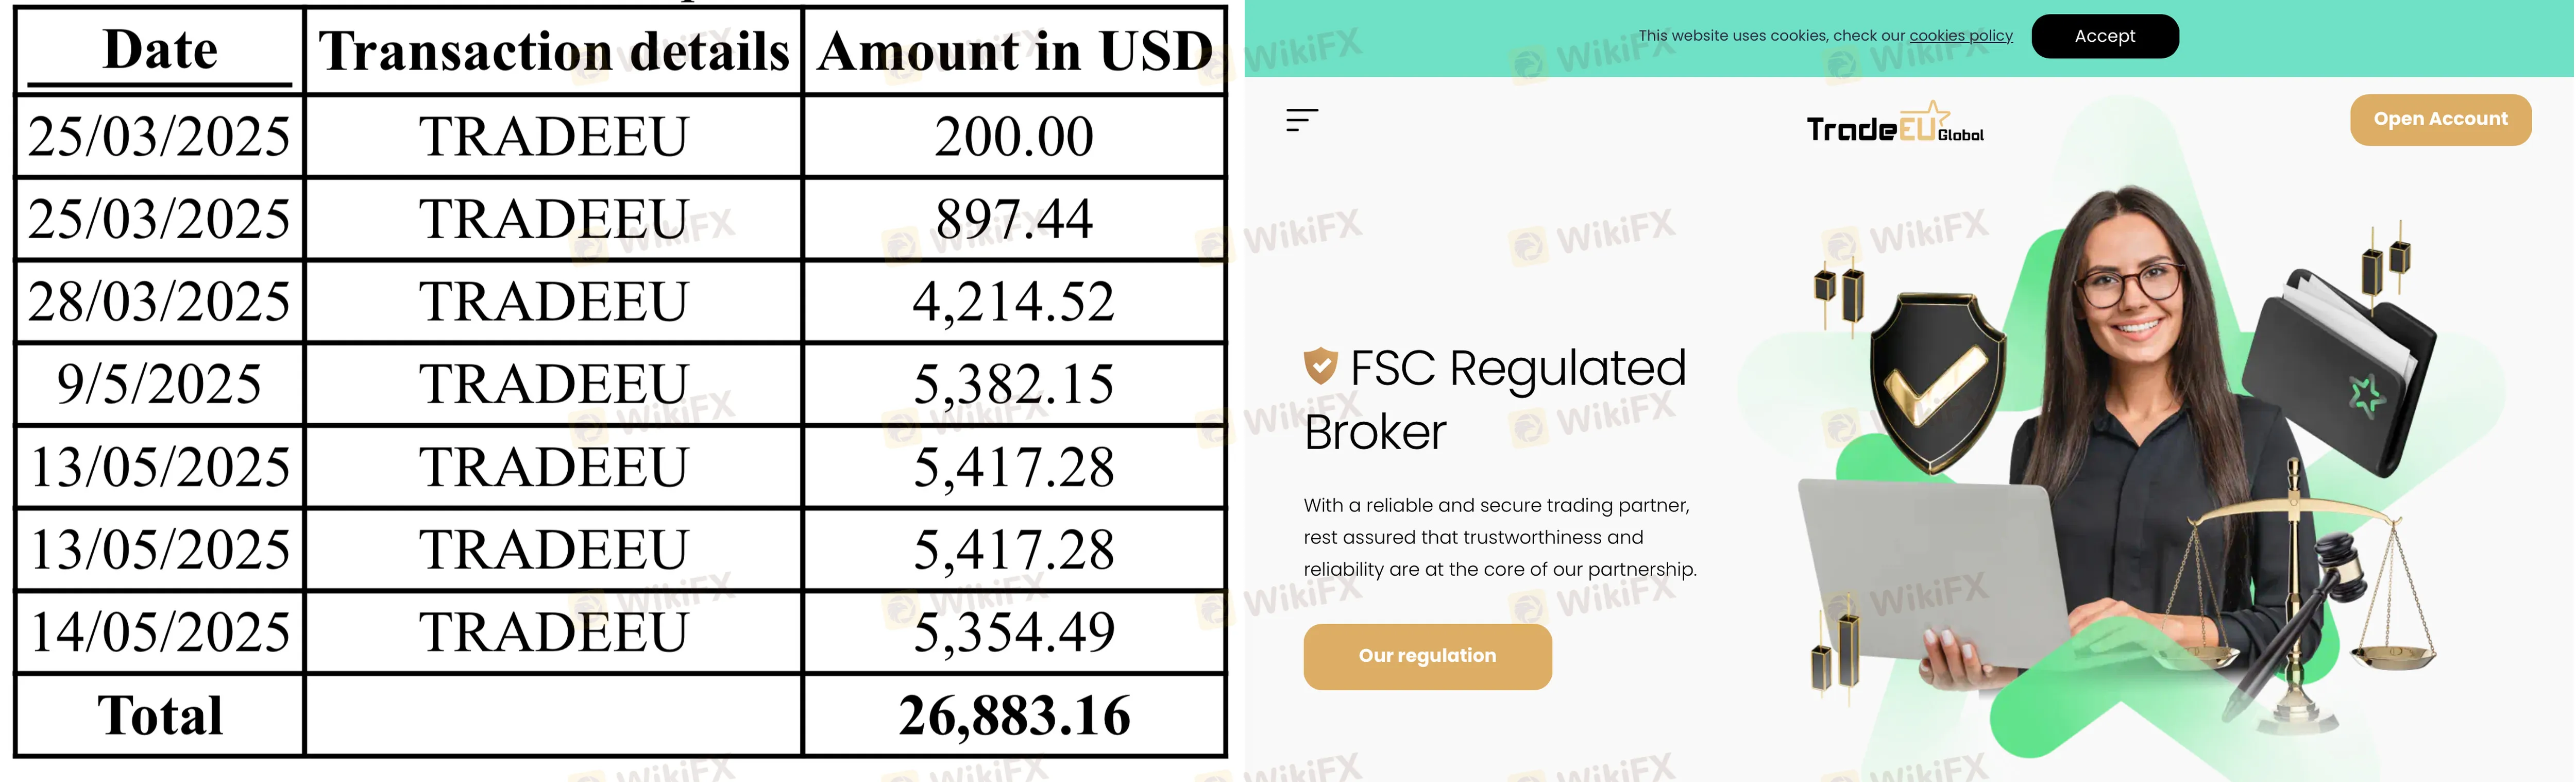
Task: Accept the cookies notice
Action: [x=2104, y=36]
